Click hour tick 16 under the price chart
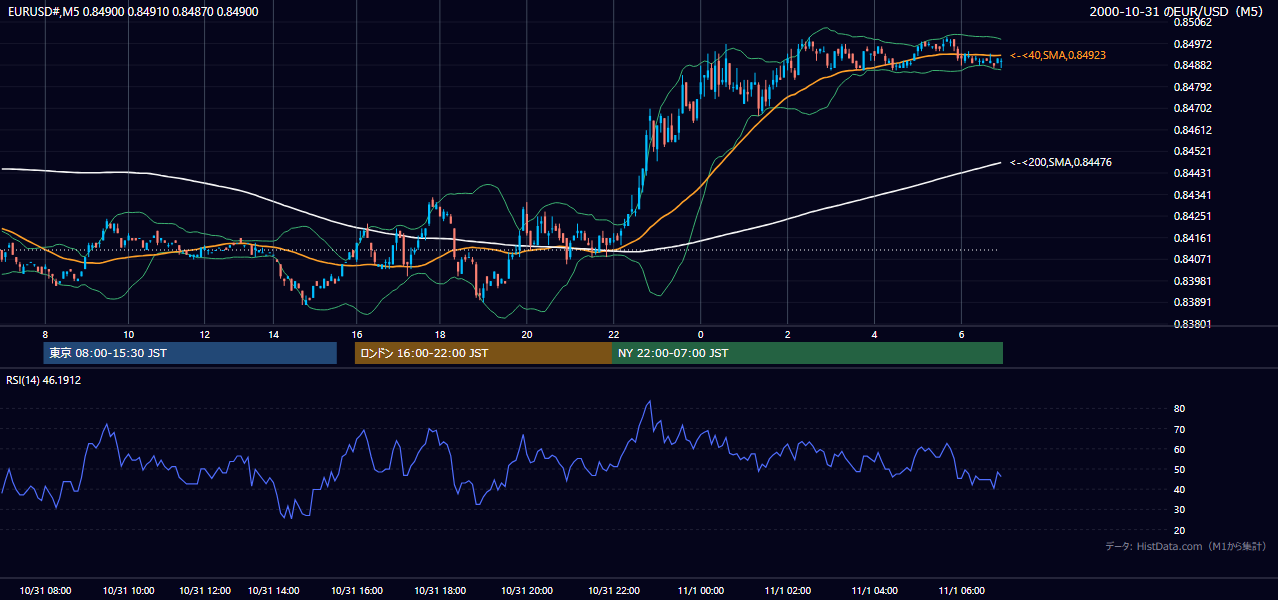The image size is (1278, 600). 357,334
